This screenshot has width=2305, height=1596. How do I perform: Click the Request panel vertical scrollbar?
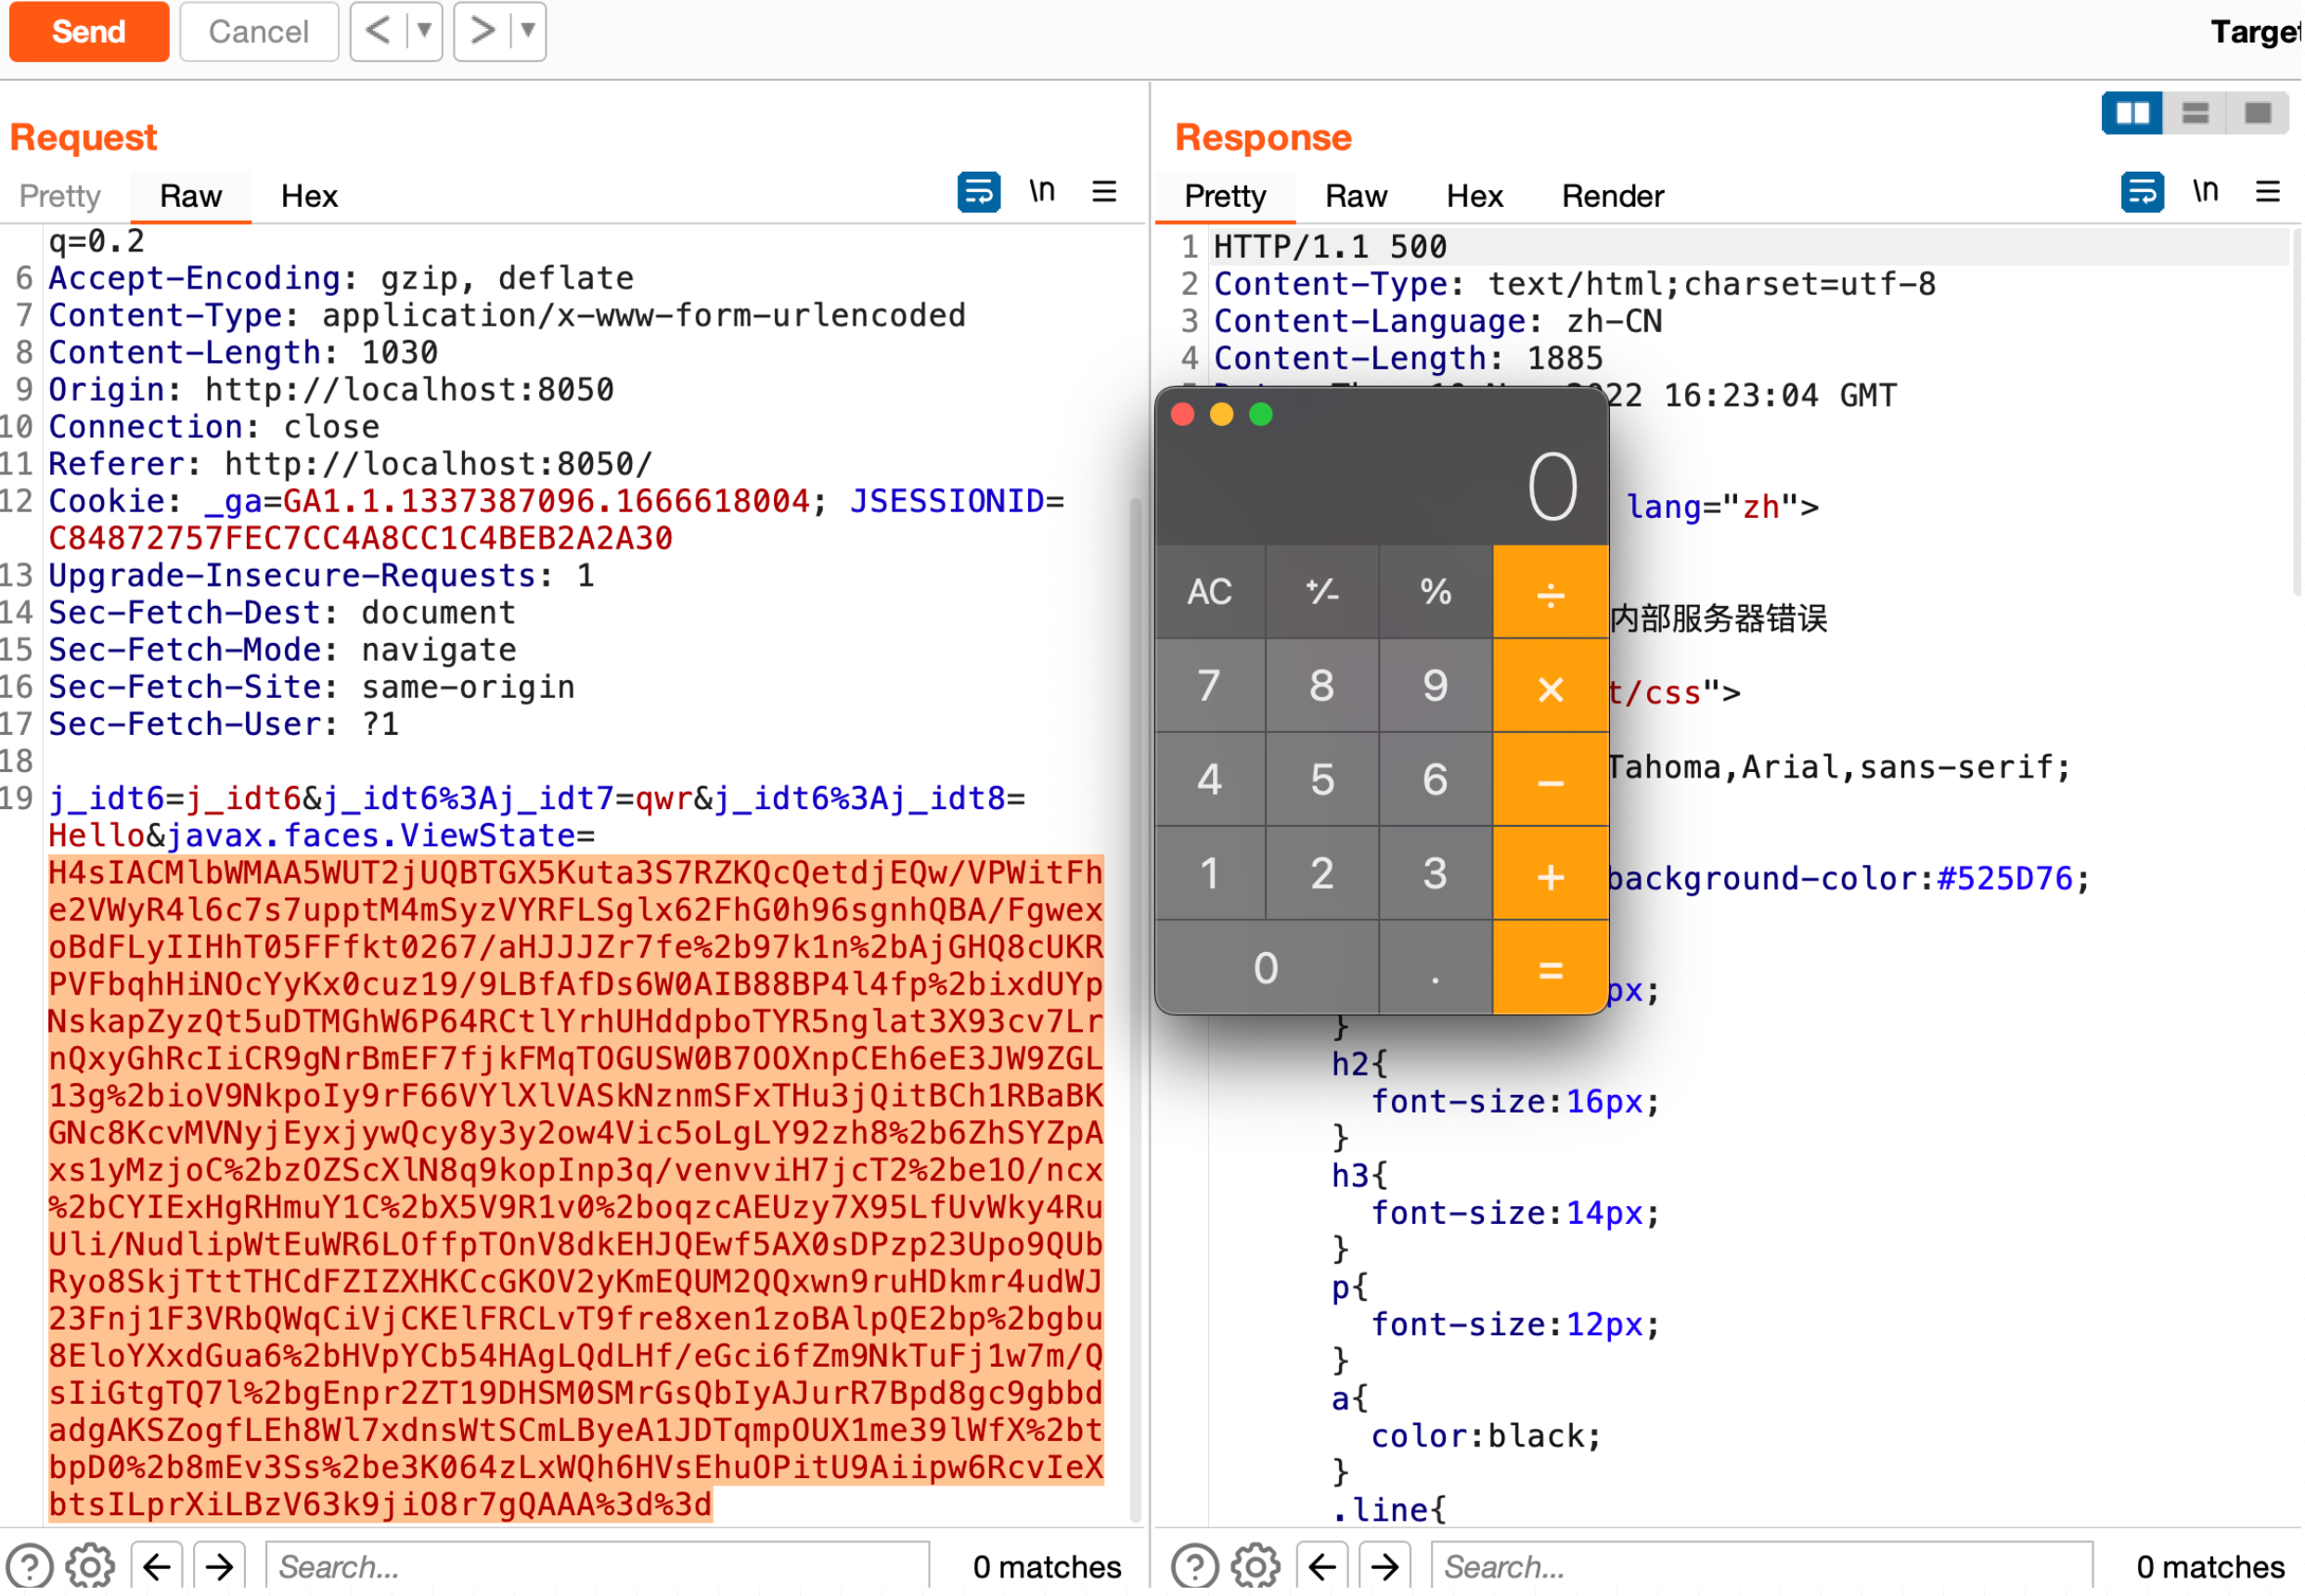point(1136,1010)
